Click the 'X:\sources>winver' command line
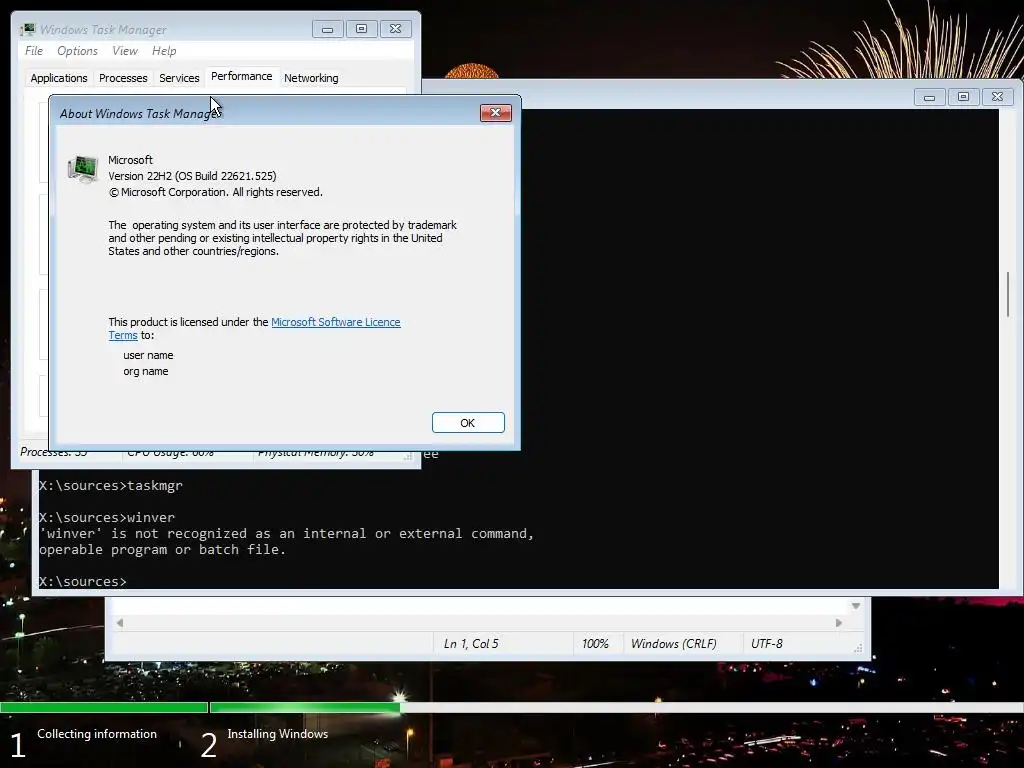This screenshot has height=768, width=1024. coord(107,517)
